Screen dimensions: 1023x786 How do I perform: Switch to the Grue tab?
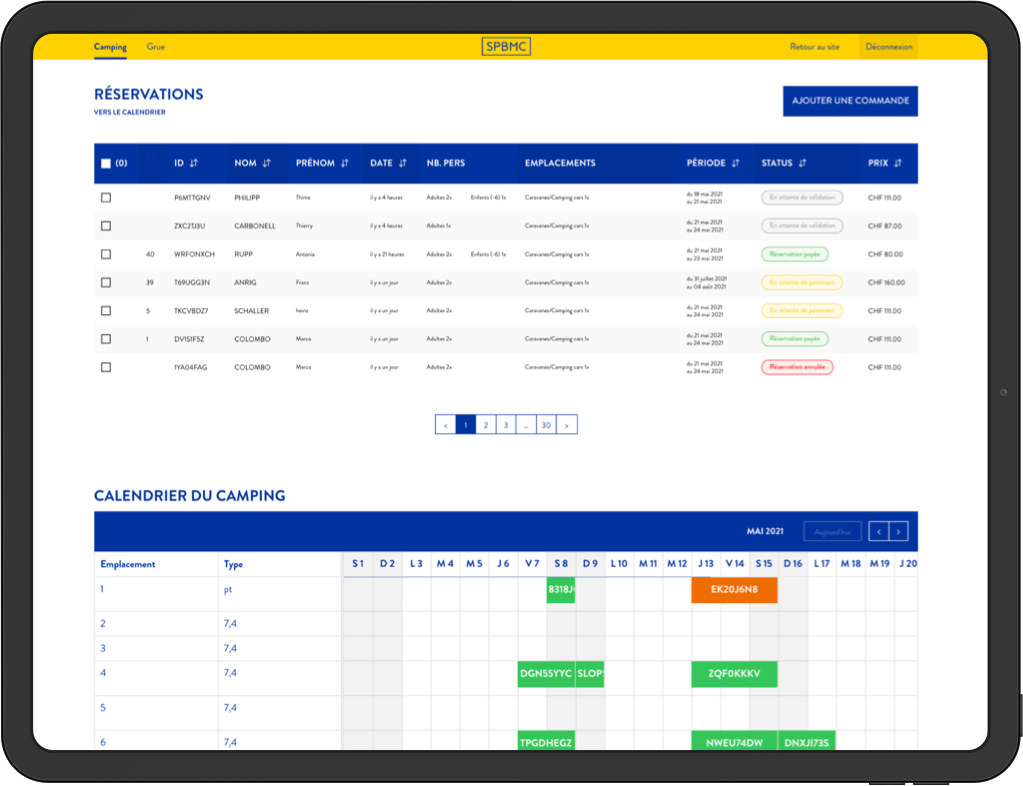click(x=156, y=47)
